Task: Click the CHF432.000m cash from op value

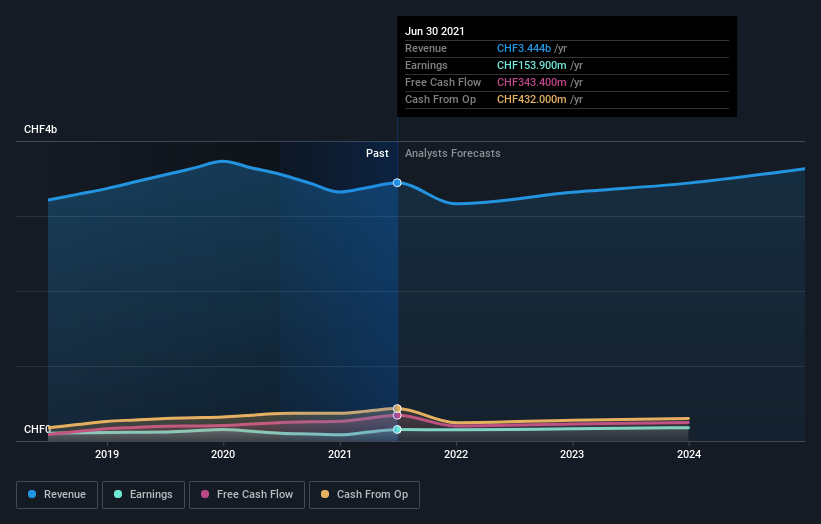Action: pyautogui.click(x=531, y=99)
